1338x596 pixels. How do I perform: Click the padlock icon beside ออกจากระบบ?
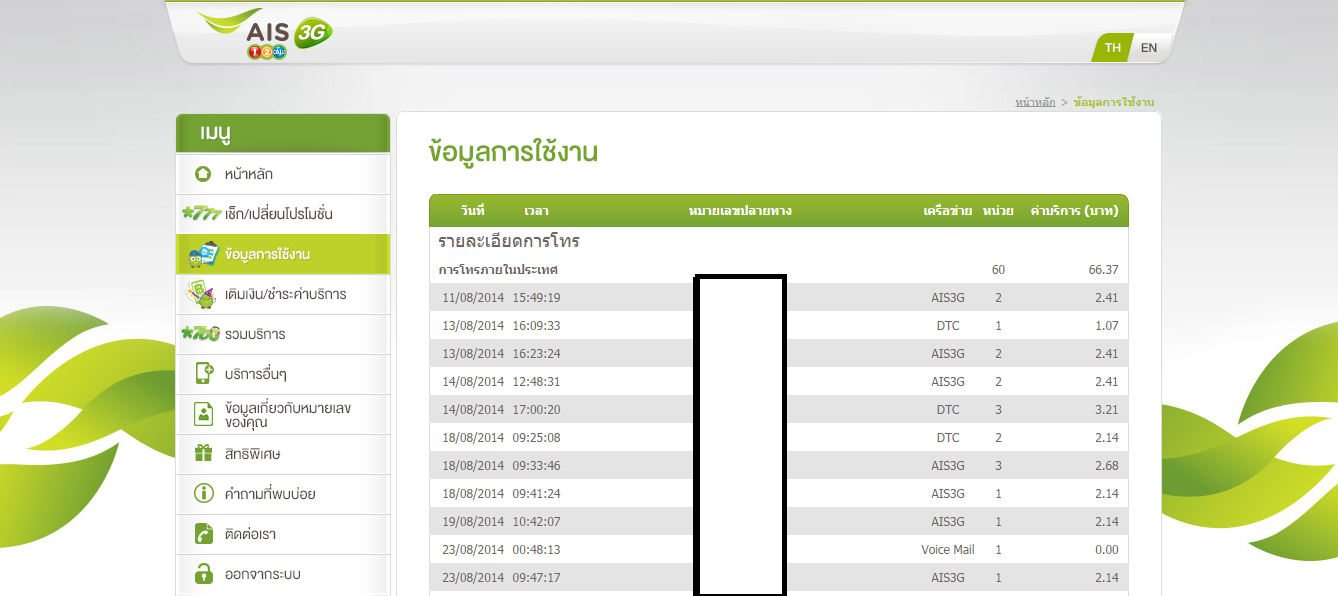coord(204,574)
